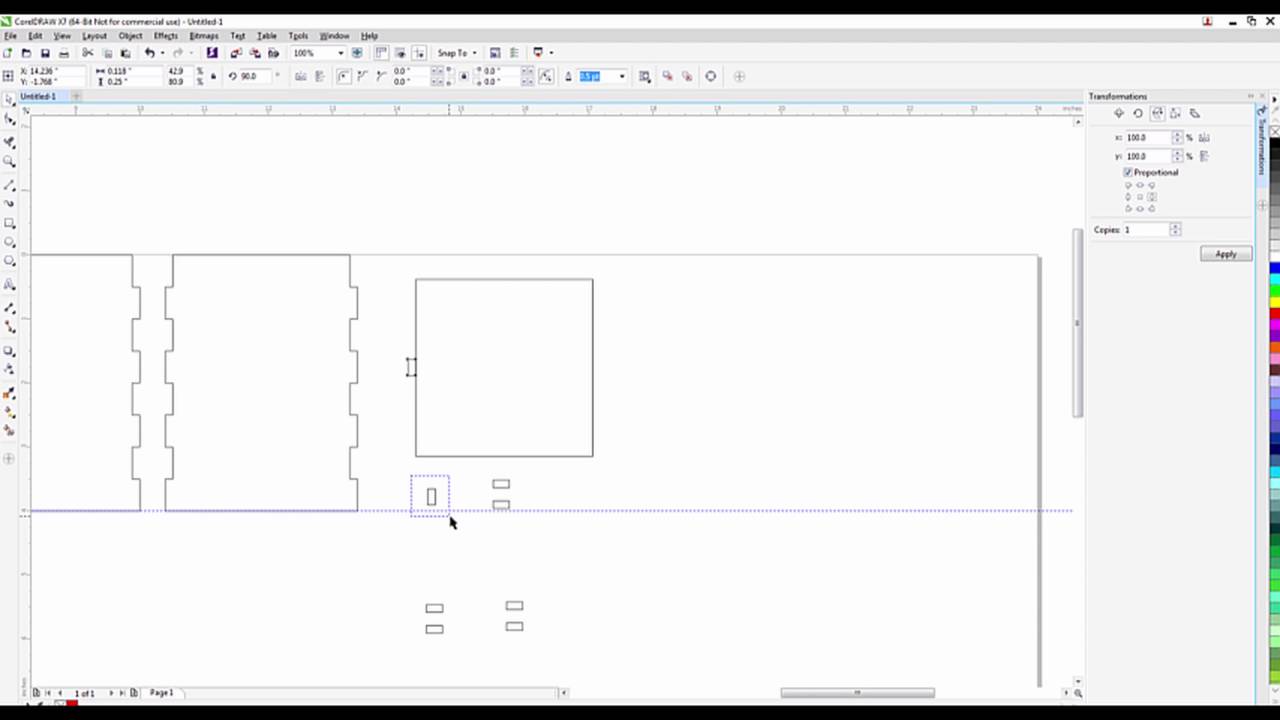Image resolution: width=1280 pixels, height=720 pixels.
Task: Open the Position tab in Transformations docker
Action: (1119, 113)
